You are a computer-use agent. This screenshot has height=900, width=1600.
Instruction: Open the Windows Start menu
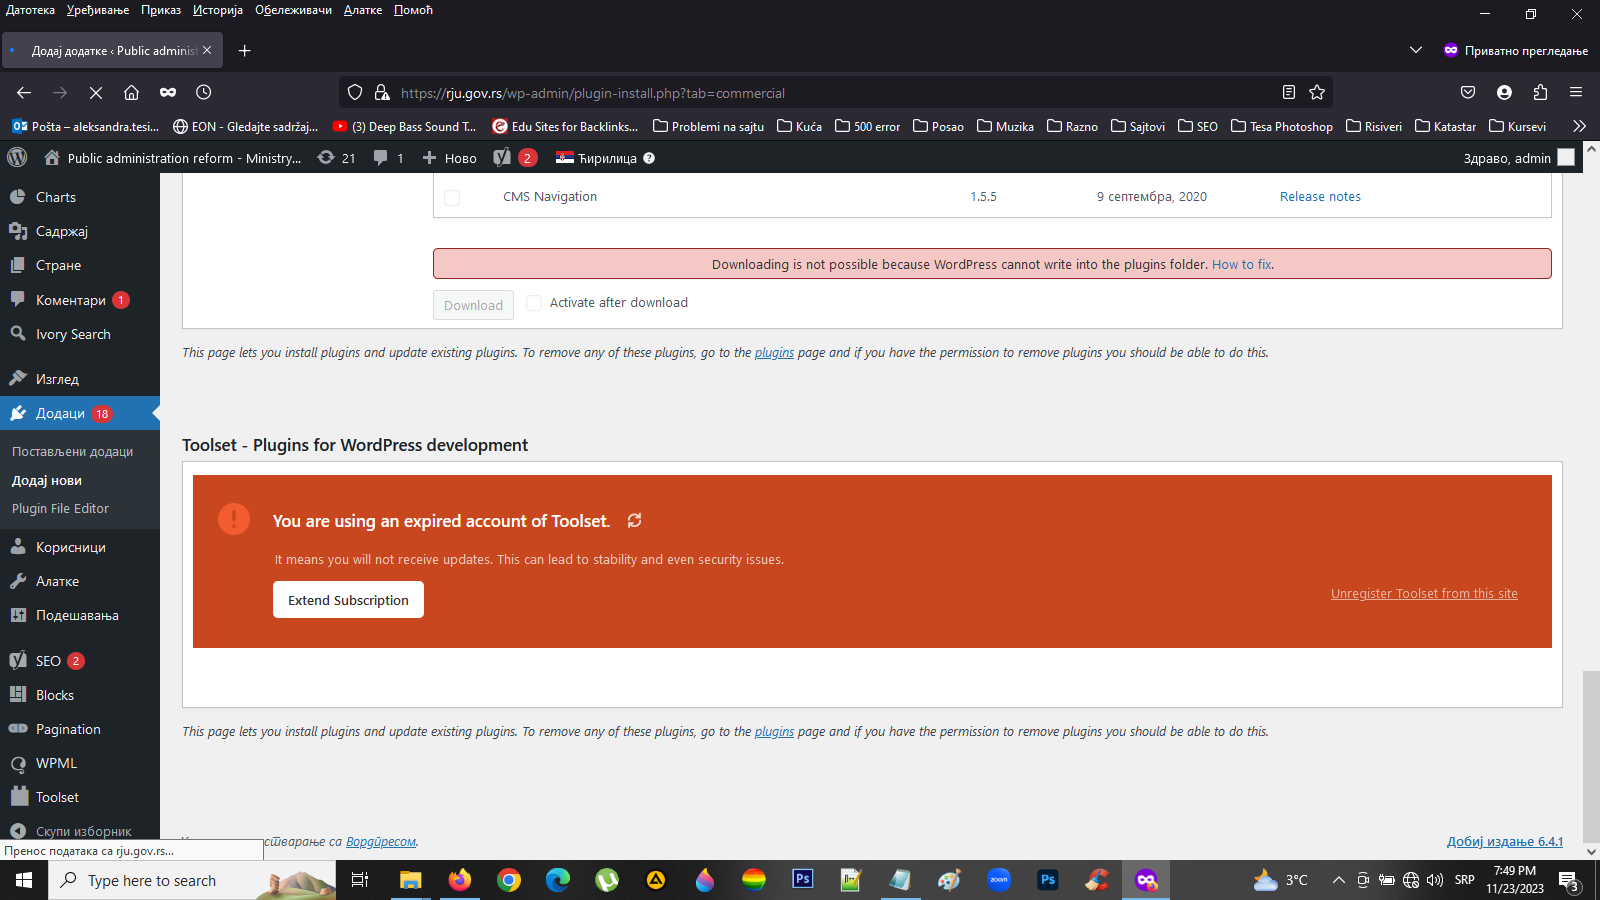[24, 880]
